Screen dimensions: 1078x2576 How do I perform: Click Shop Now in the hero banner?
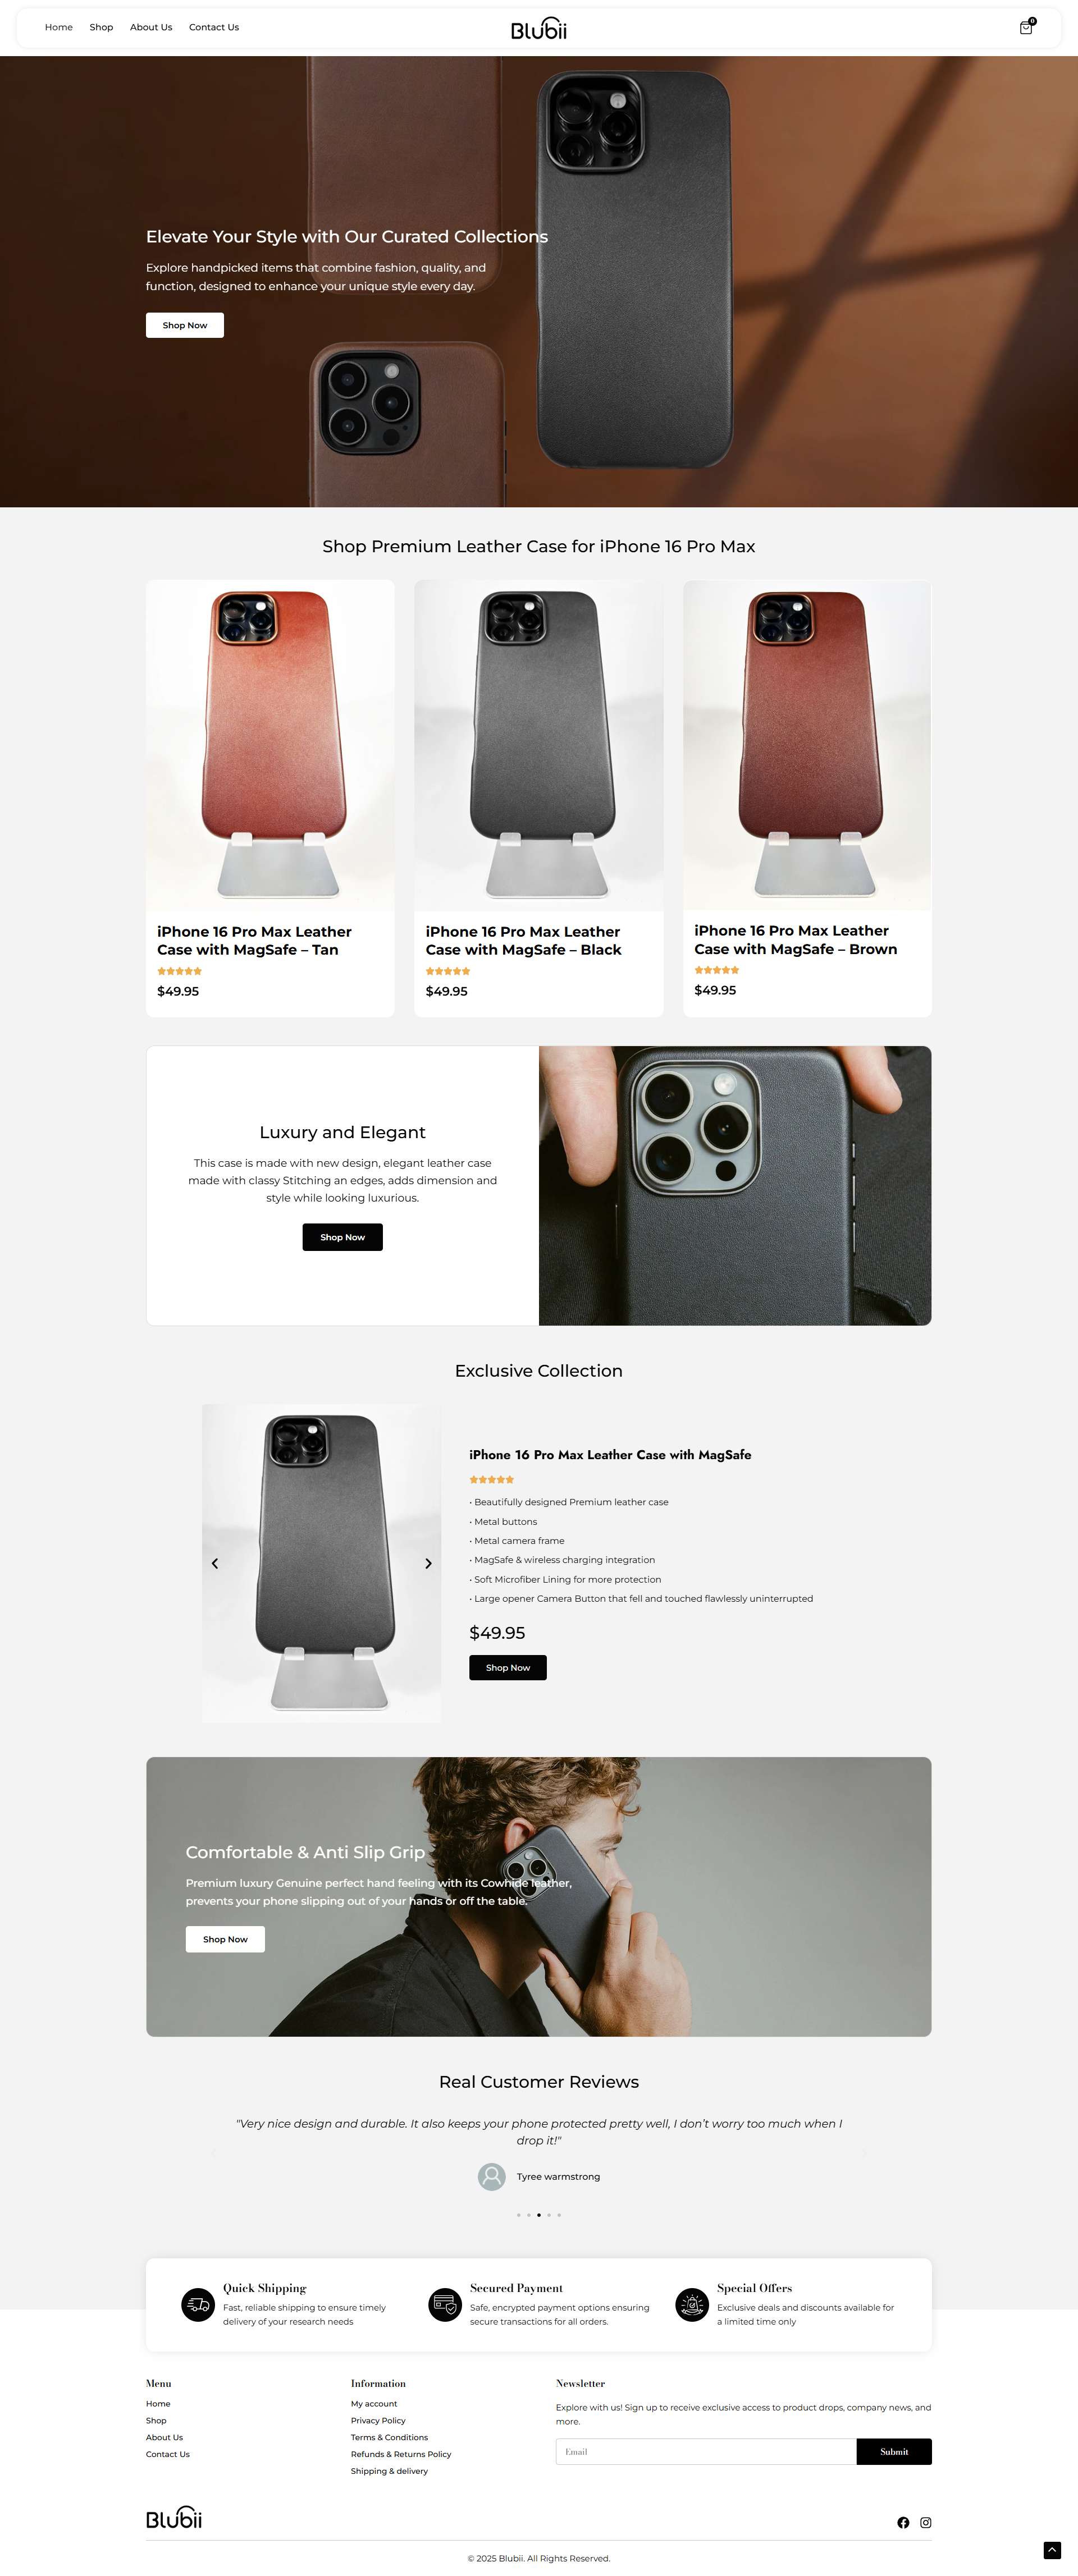pyautogui.click(x=185, y=325)
